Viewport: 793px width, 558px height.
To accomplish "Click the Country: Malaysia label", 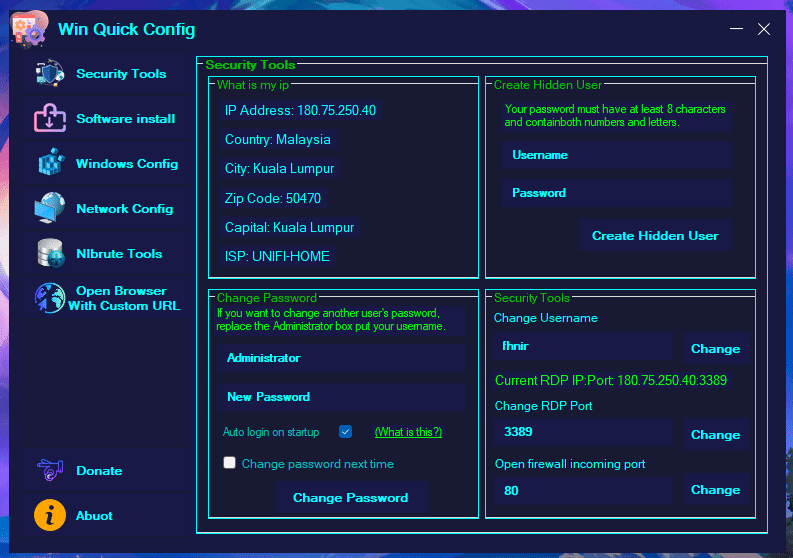I will coord(278,140).
